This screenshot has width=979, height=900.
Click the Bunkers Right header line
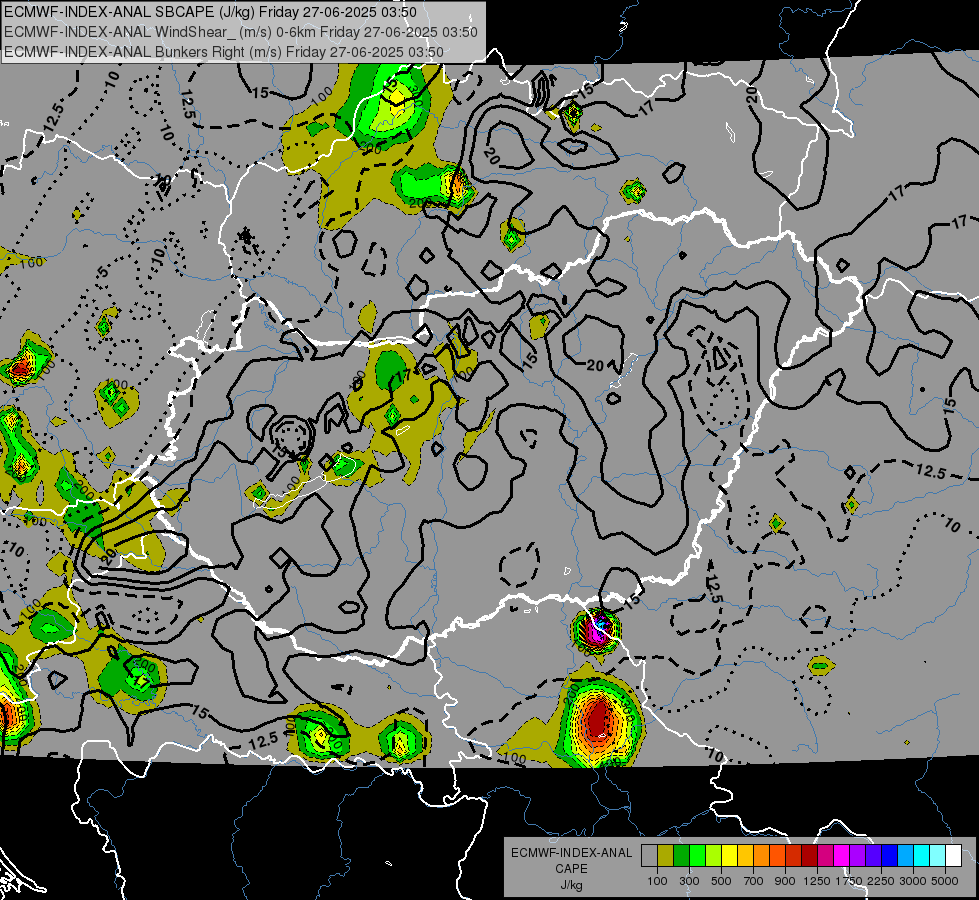click(224, 52)
